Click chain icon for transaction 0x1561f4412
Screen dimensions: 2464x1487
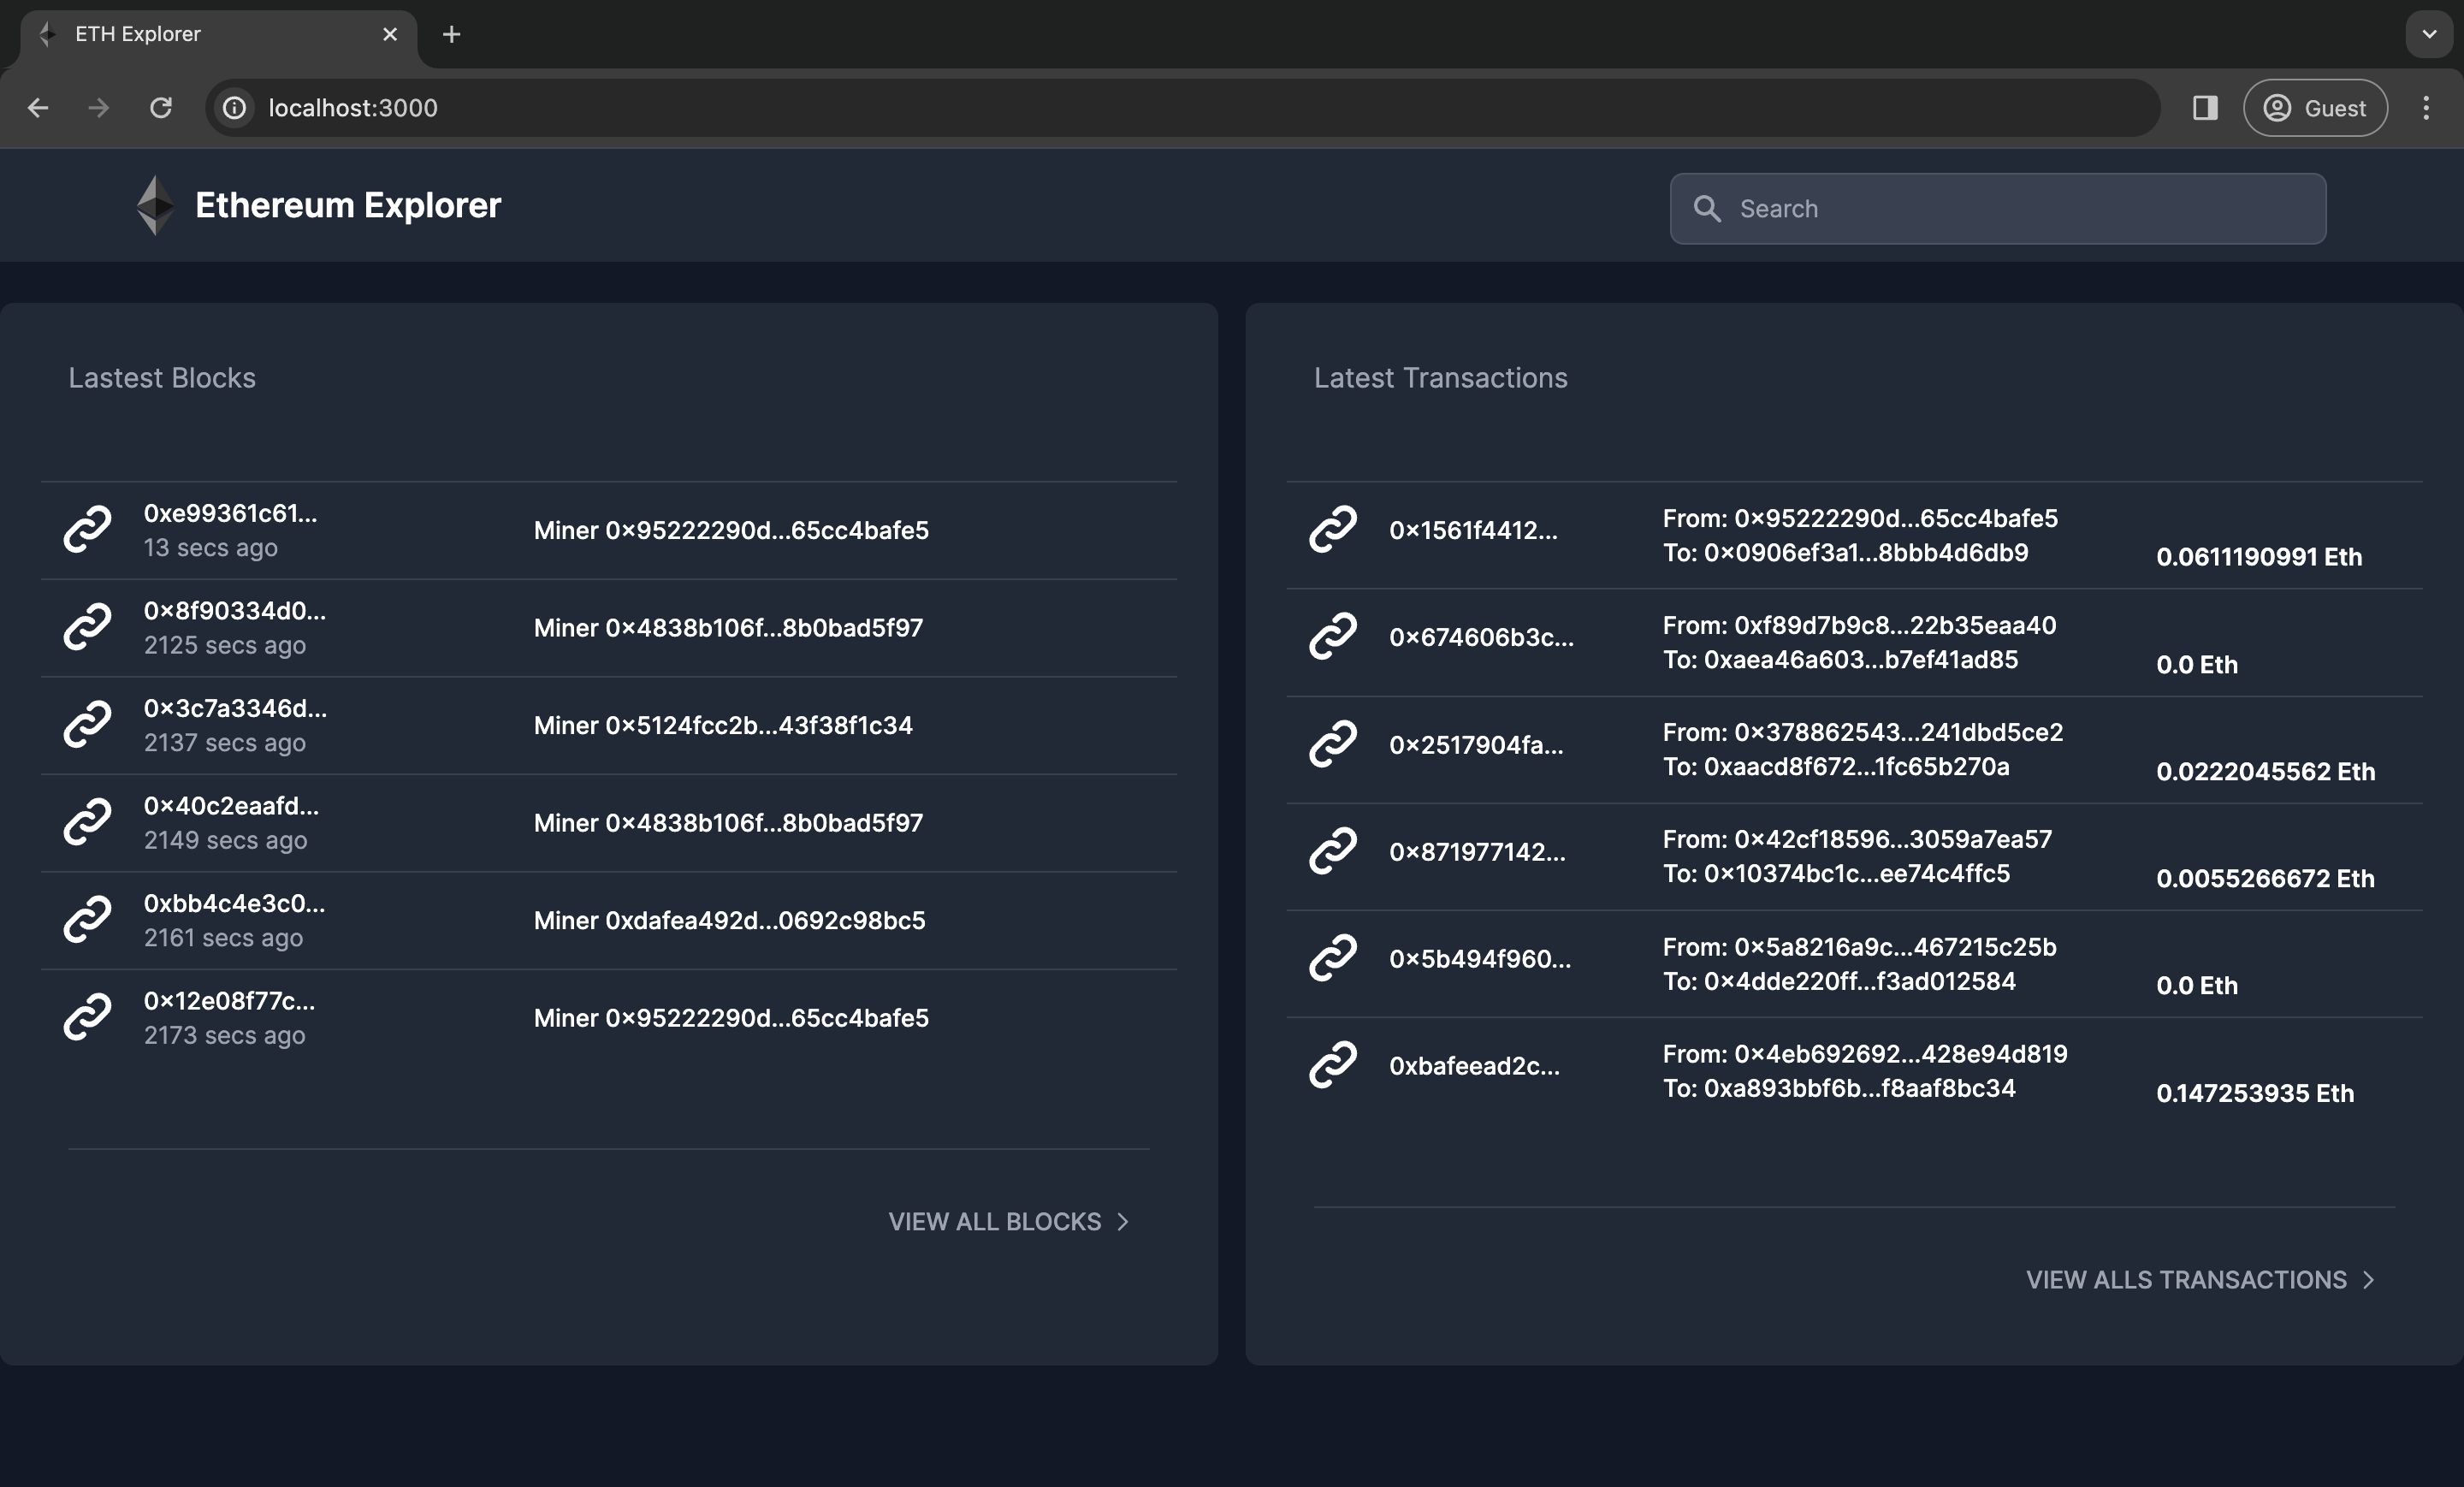(x=1333, y=530)
